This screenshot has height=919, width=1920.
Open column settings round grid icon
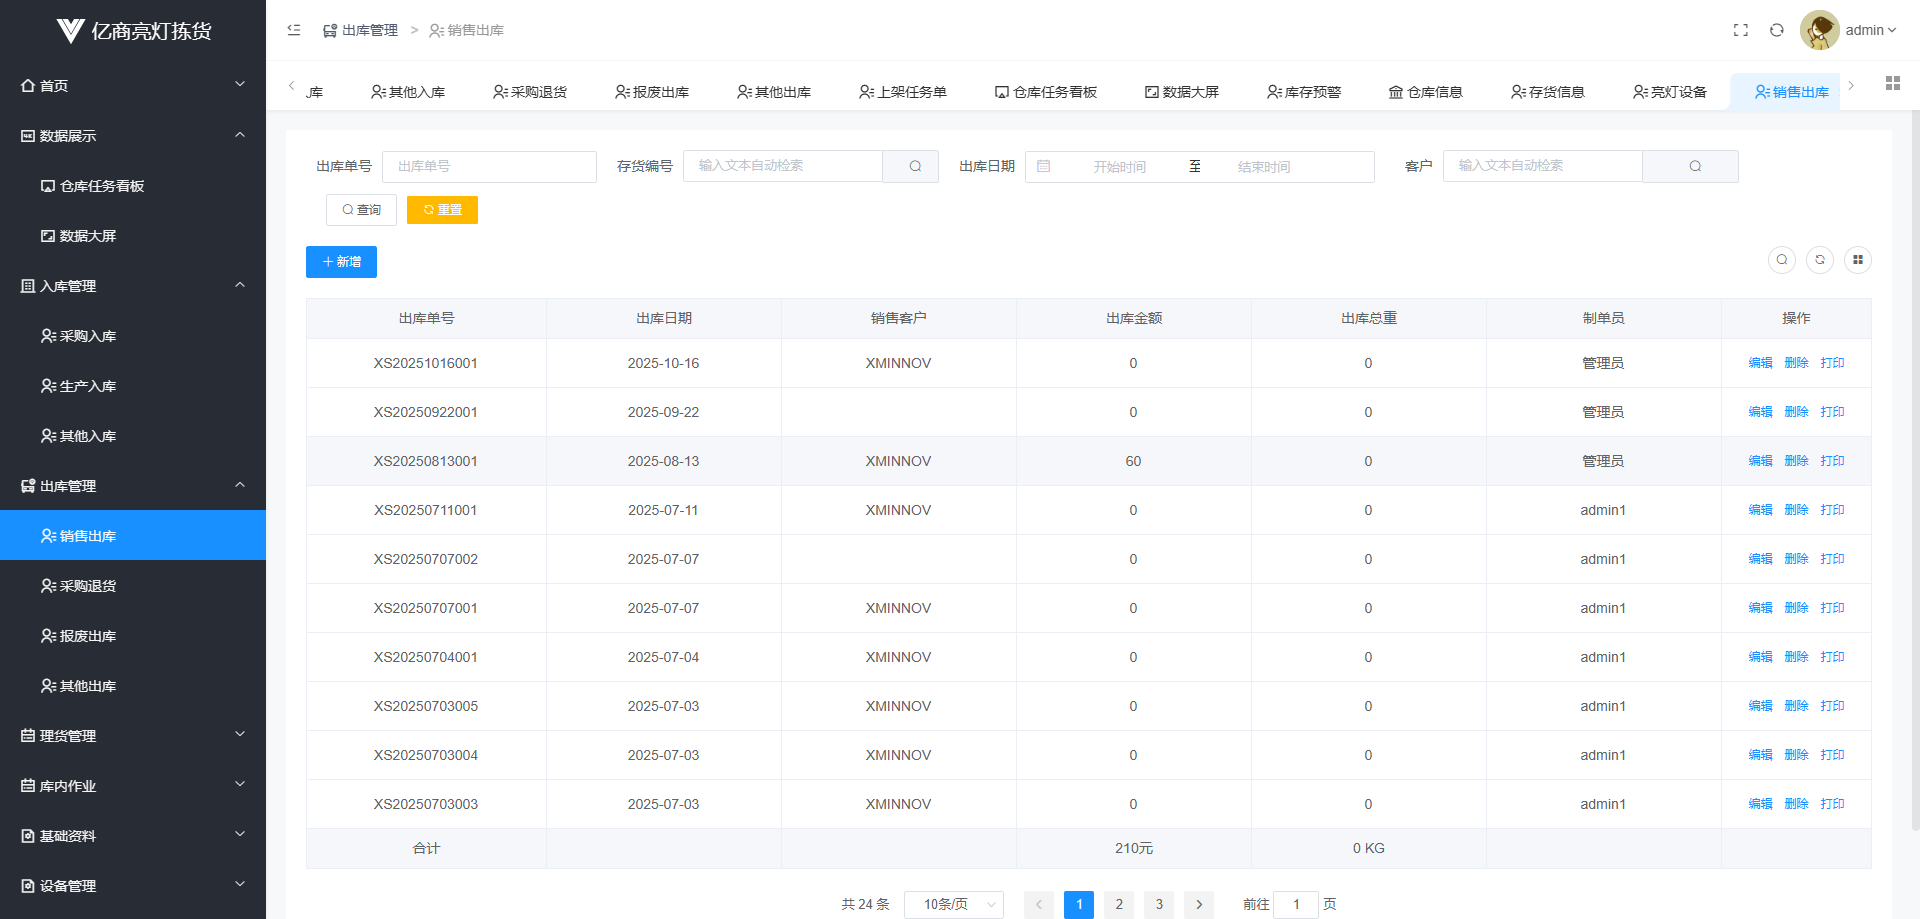[1857, 260]
